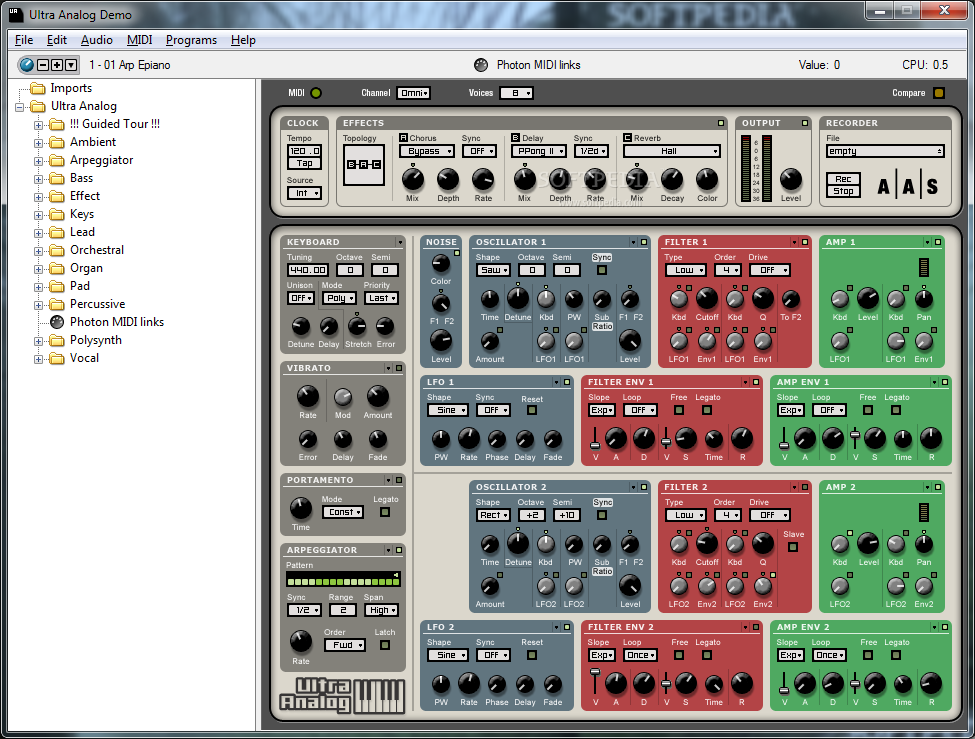Click the minus (previous program) toolbar button
Viewport: 975px width, 739px height.
pos(43,65)
